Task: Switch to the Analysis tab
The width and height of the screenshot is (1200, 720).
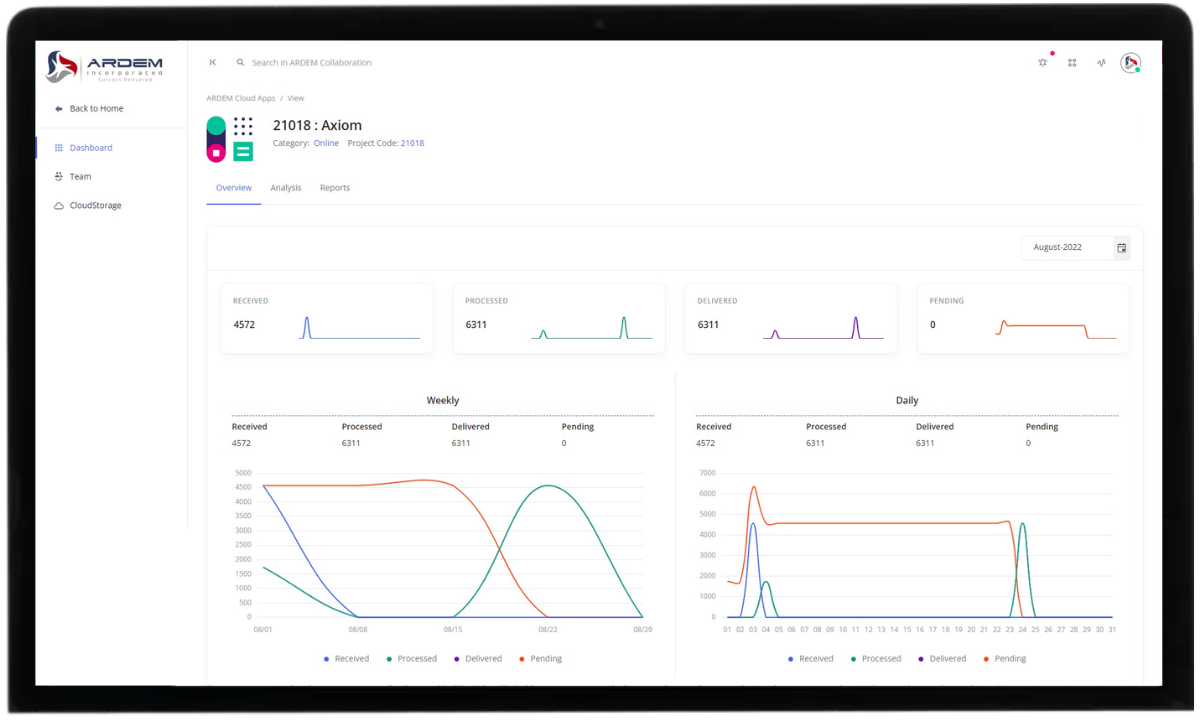Action: (285, 188)
